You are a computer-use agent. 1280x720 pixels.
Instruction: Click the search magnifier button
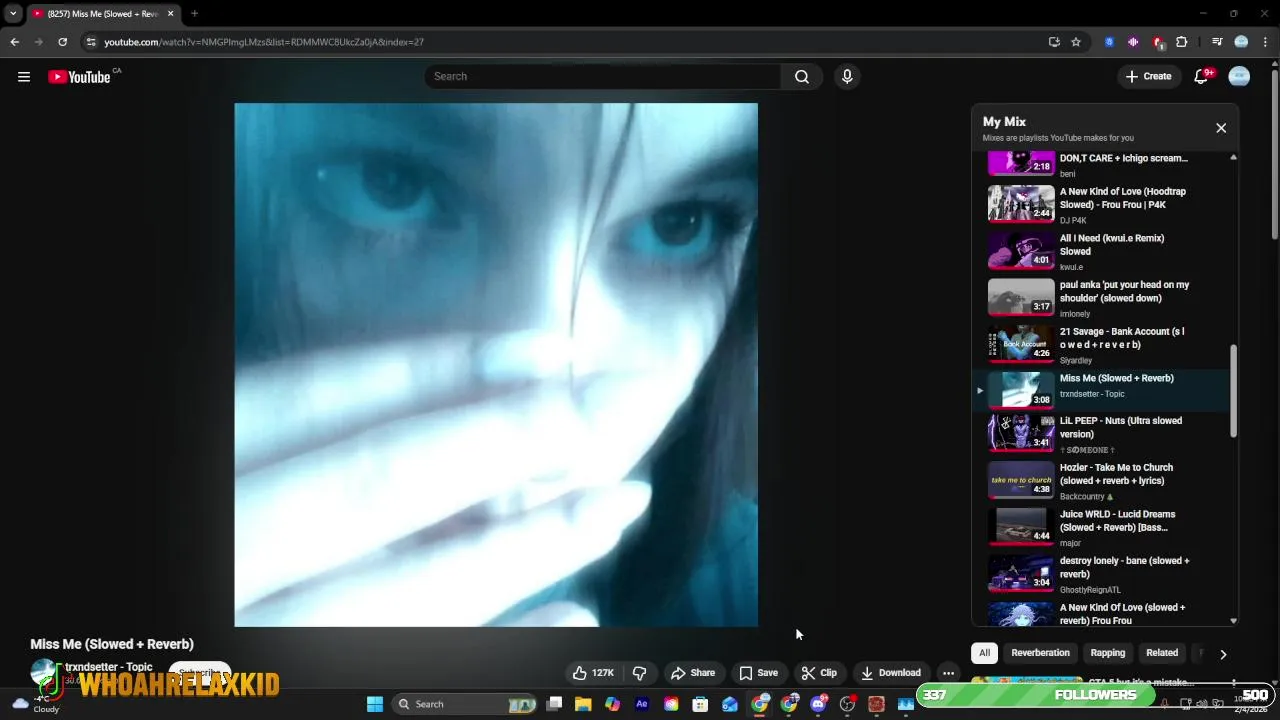coord(802,77)
